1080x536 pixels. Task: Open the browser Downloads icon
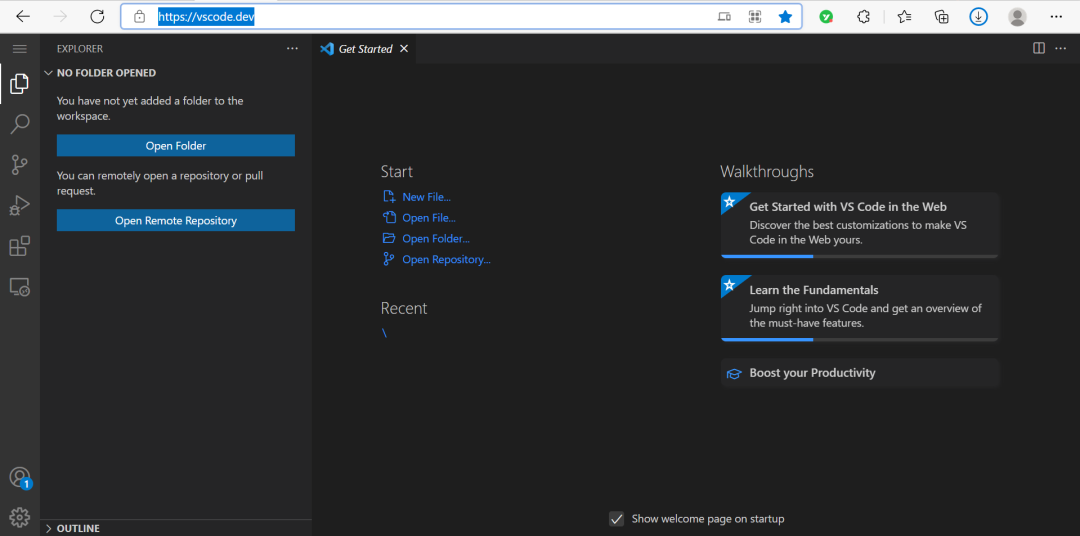[978, 17]
